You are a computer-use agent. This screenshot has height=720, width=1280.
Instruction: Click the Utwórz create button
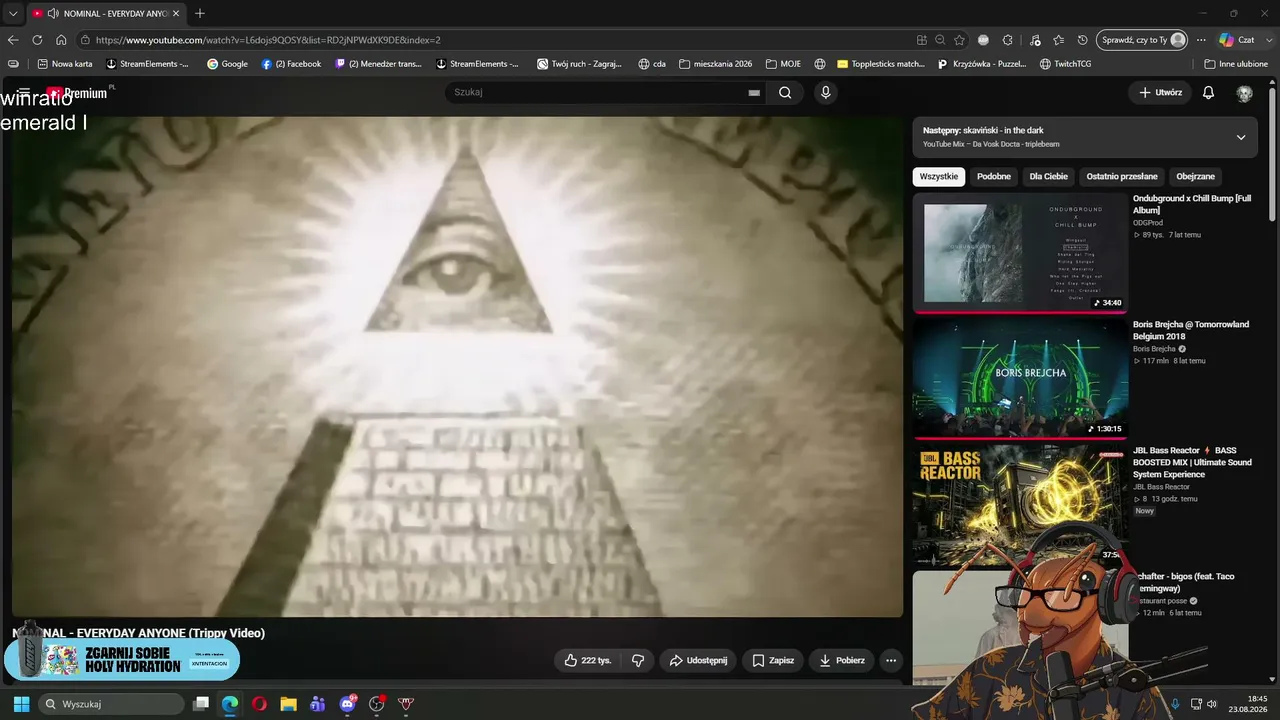[1160, 93]
